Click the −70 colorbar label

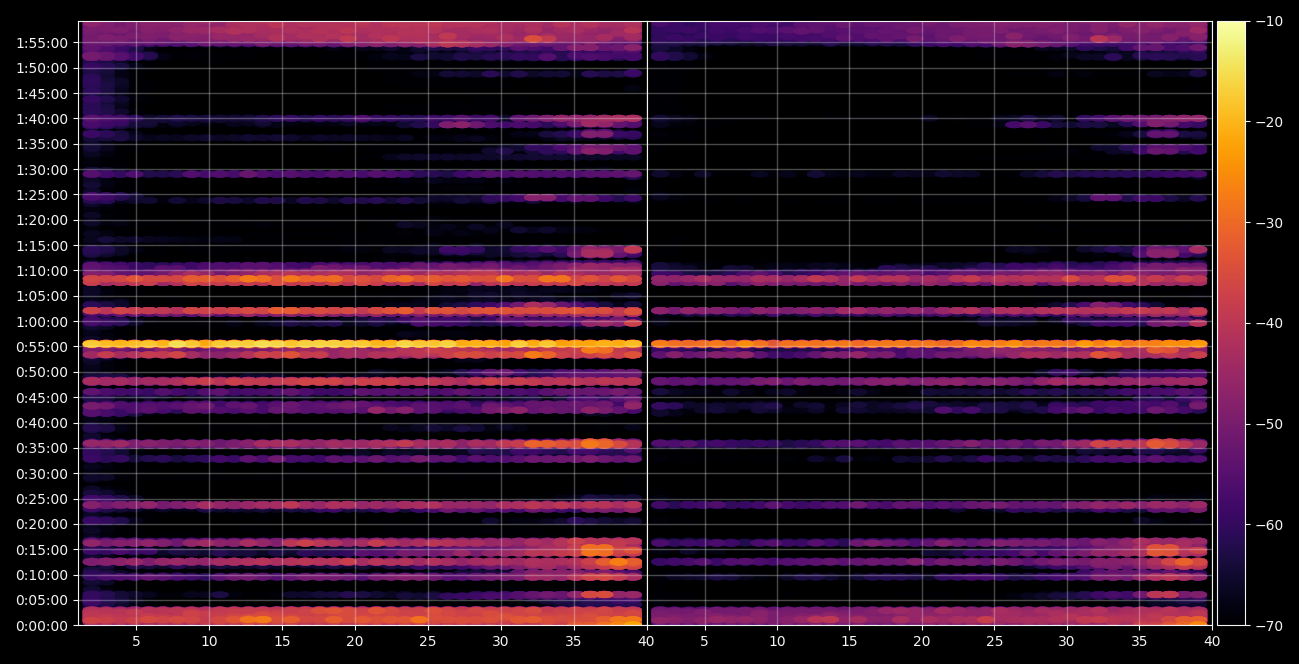point(1269,626)
